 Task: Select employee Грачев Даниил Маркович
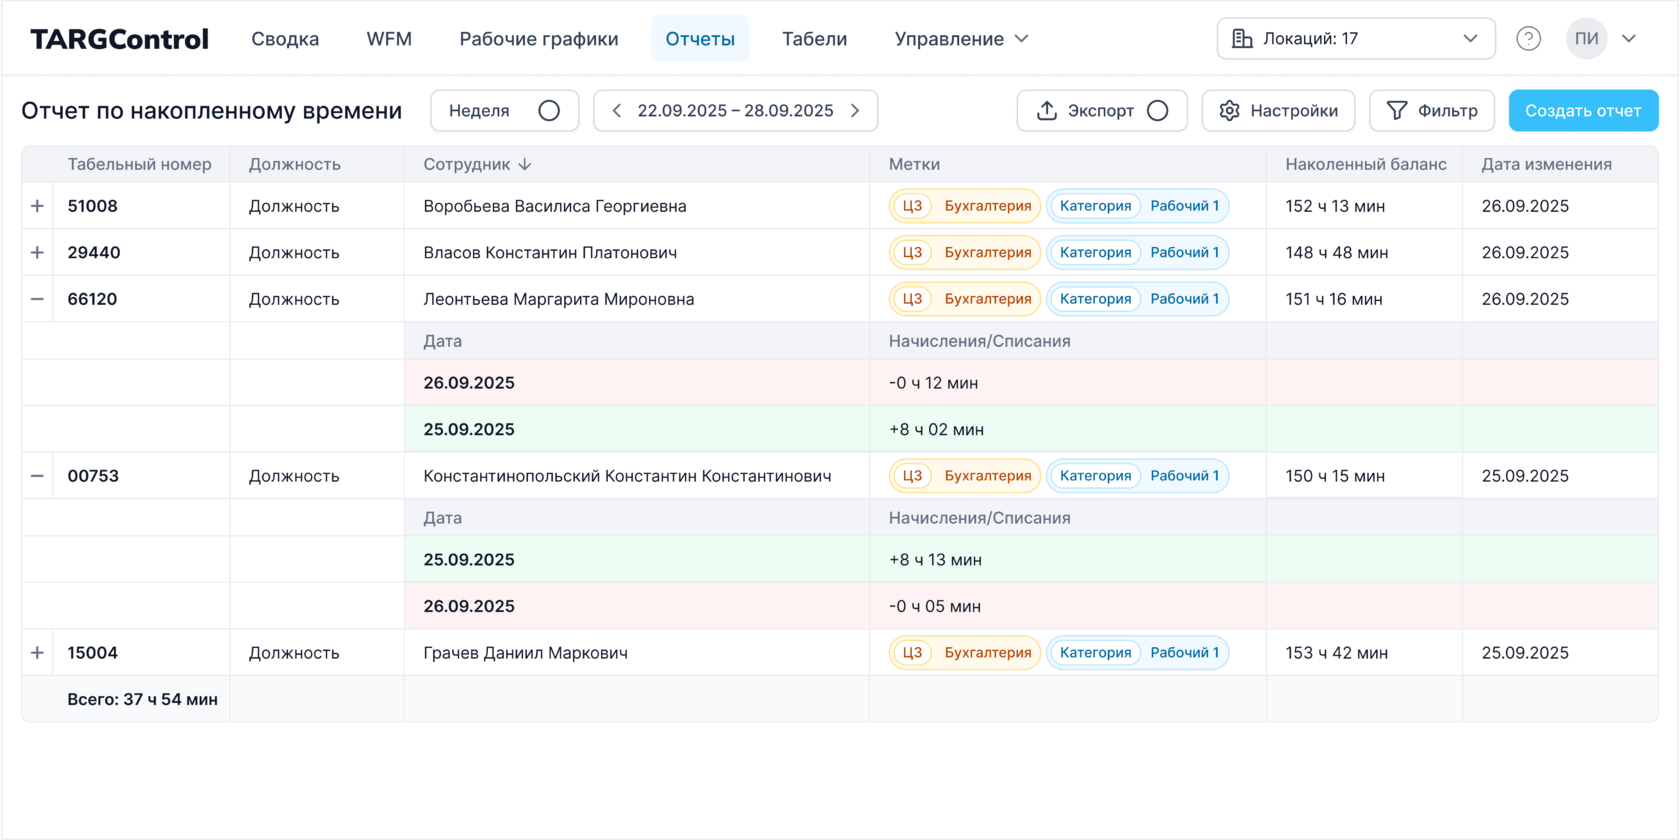pyautogui.click(x=526, y=653)
